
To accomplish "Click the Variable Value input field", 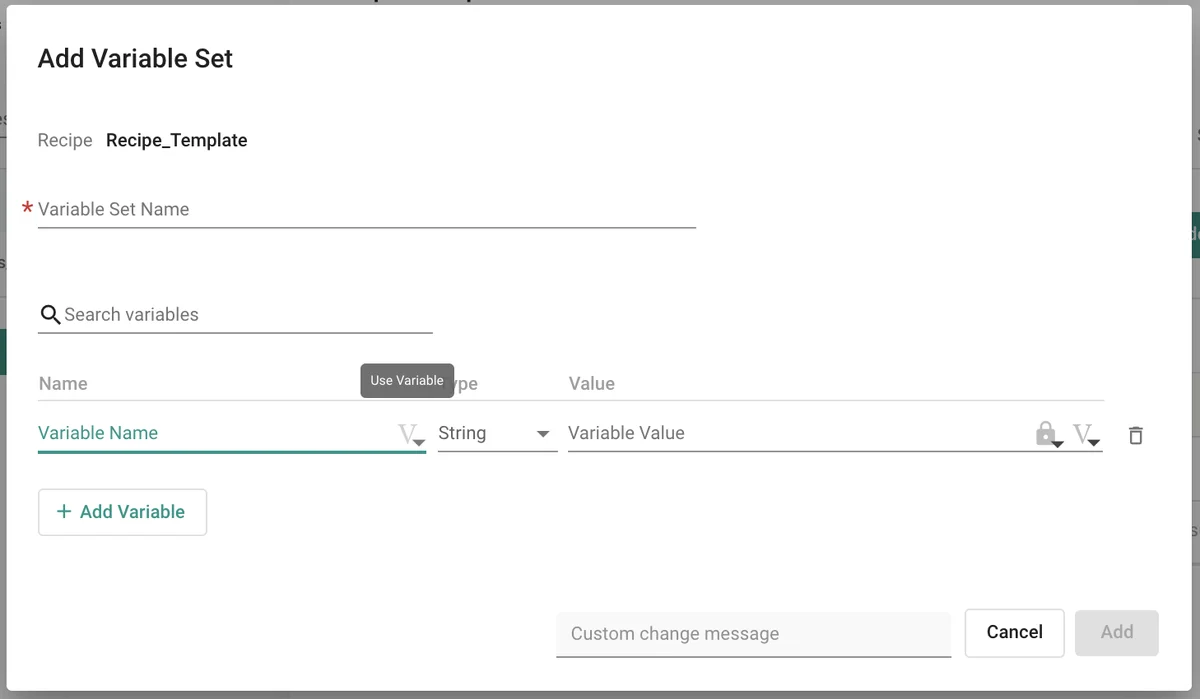I will coord(795,434).
